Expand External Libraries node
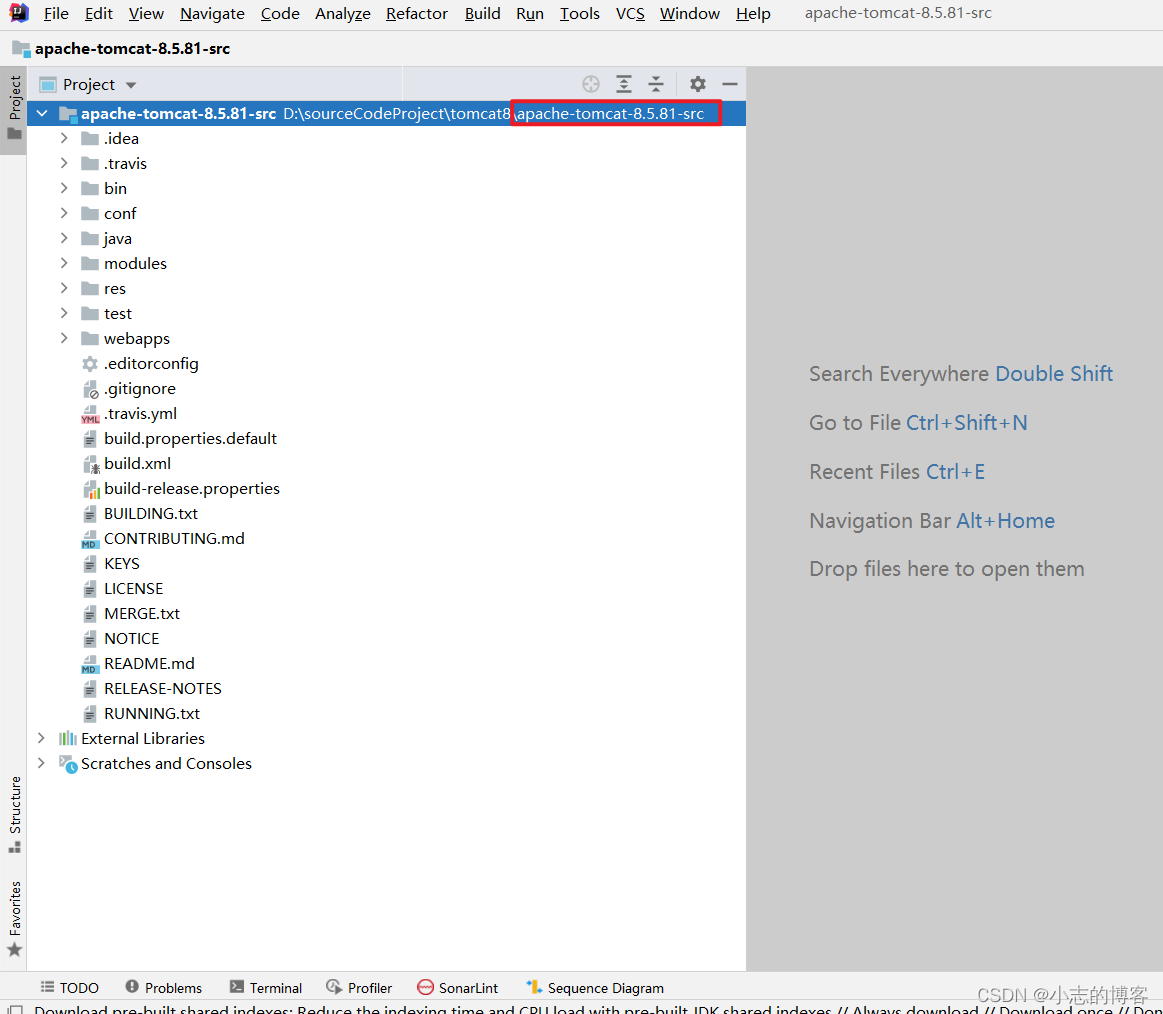This screenshot has height=1014, width=1163. (42, 738)
